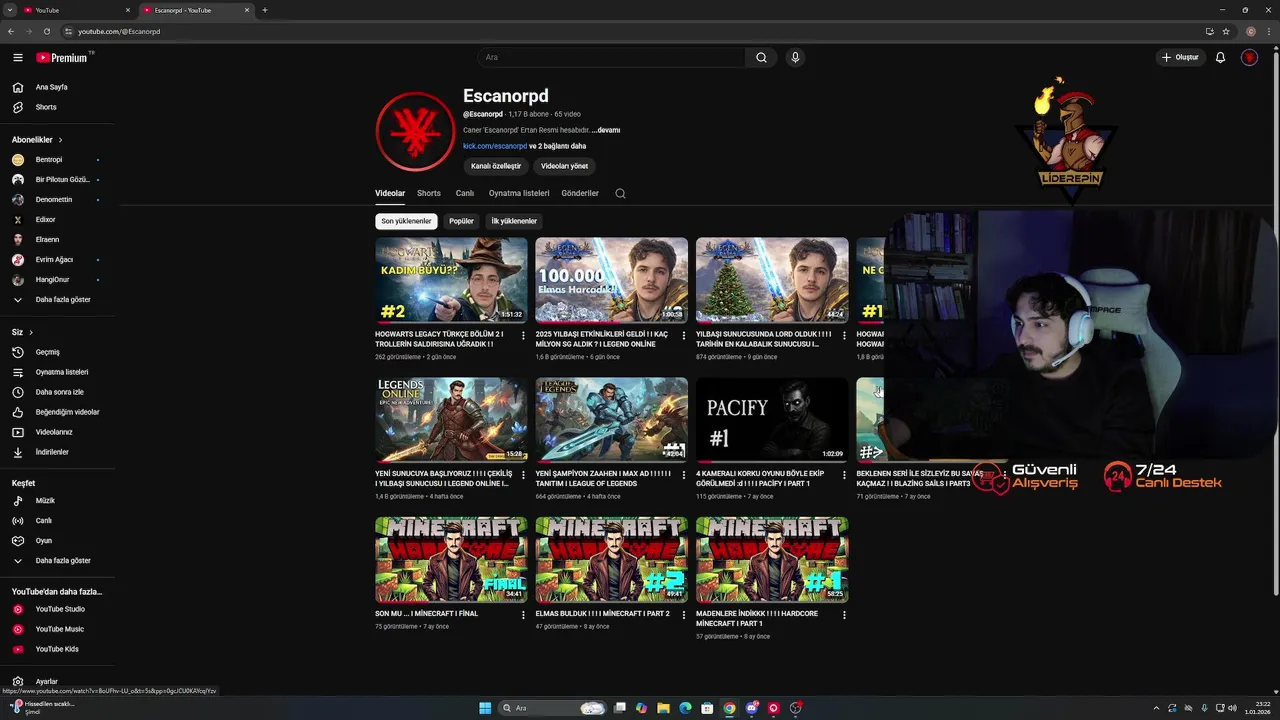Open Minecraft Hardcore FINAL thumbnail
Screen dimensions: 1280x720
451,559
